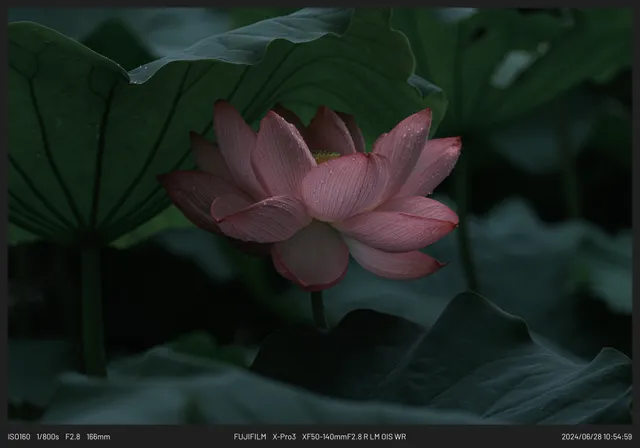This screenshot has width=640, height=448.
Task: Click the lowest hanging petal of the lotus
Action: pyautogui.click(x=312, y=257)
